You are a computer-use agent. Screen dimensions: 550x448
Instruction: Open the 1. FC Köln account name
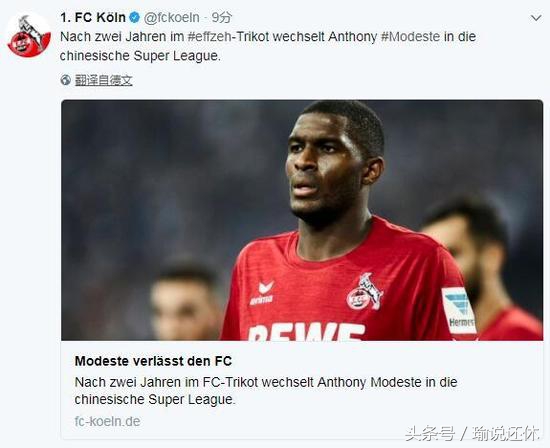(93, 17)
